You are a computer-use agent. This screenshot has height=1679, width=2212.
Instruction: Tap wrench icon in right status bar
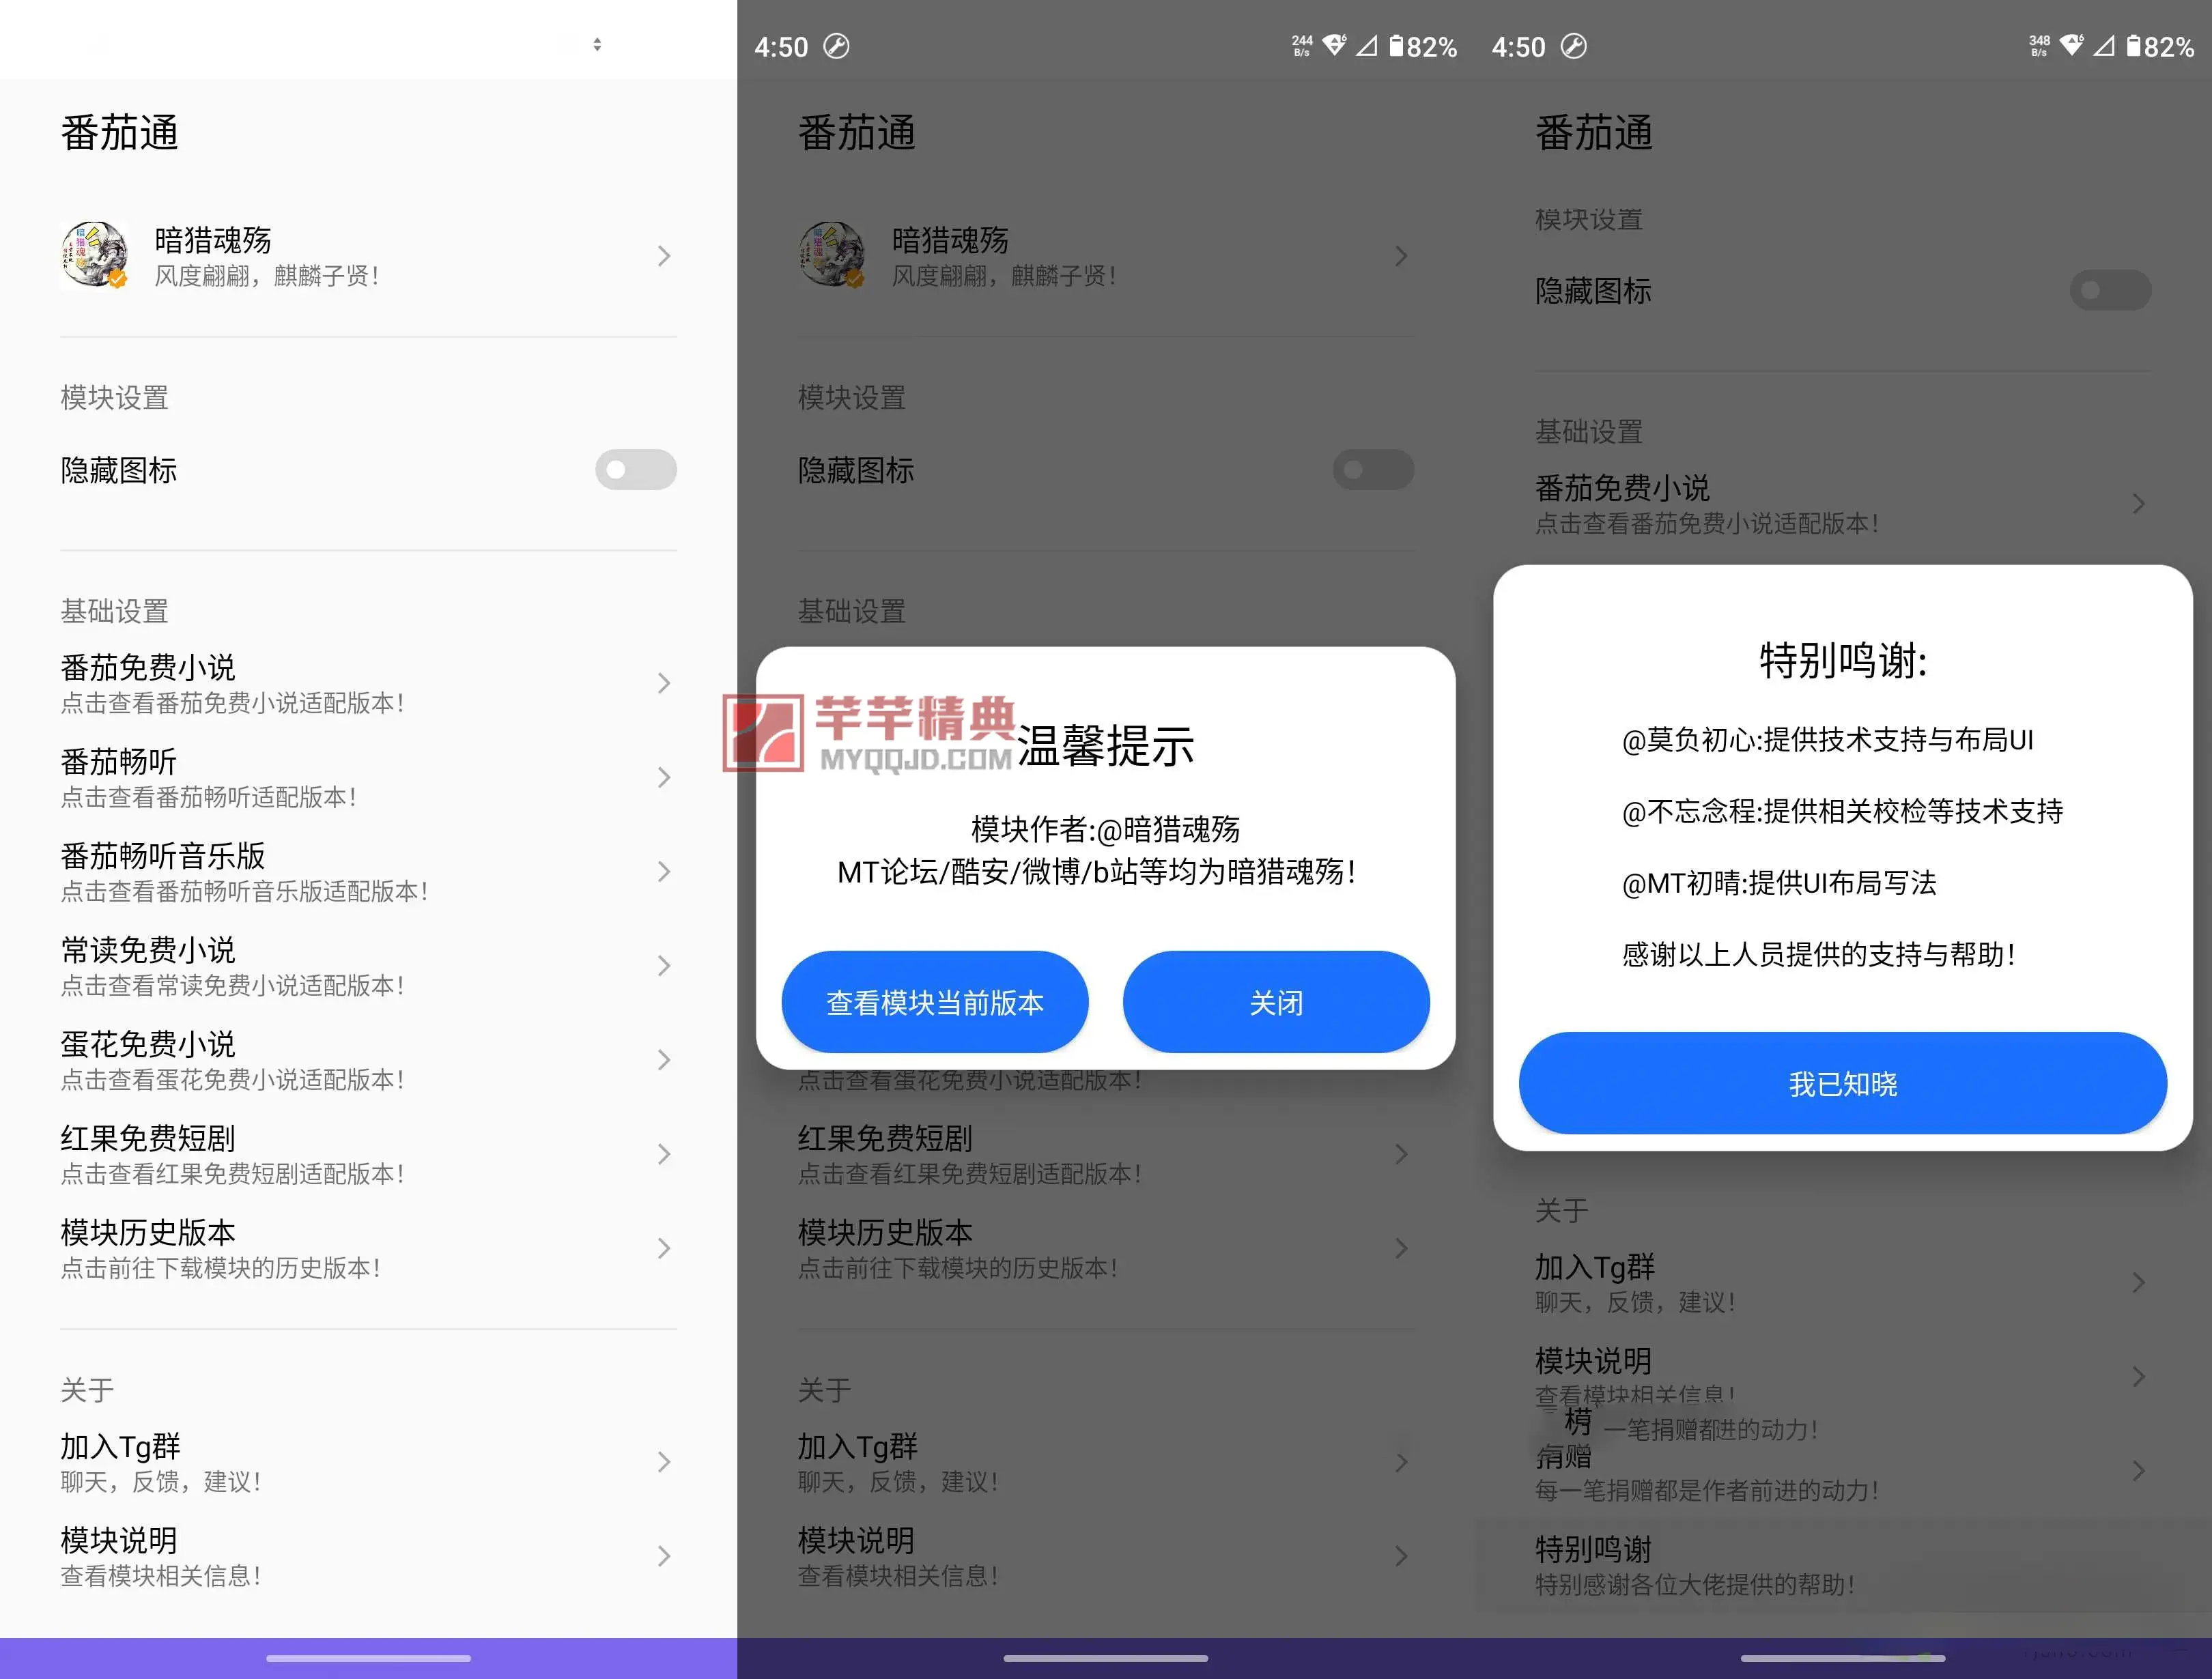(1573, 46)
